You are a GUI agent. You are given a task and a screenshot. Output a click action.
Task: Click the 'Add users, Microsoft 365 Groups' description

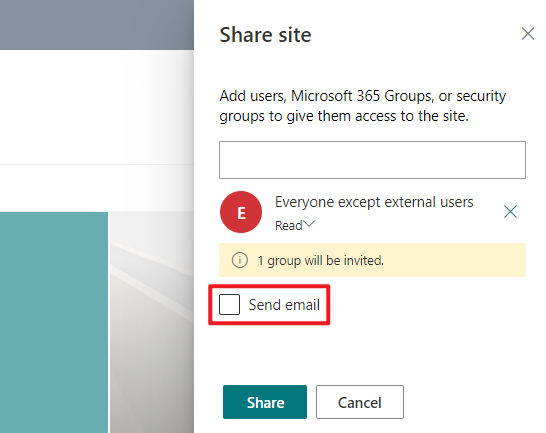[362, 106]
